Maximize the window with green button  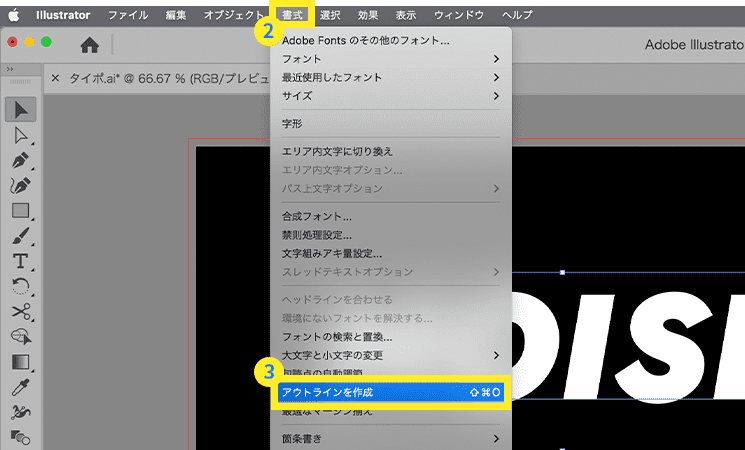[x=46, y=42]
